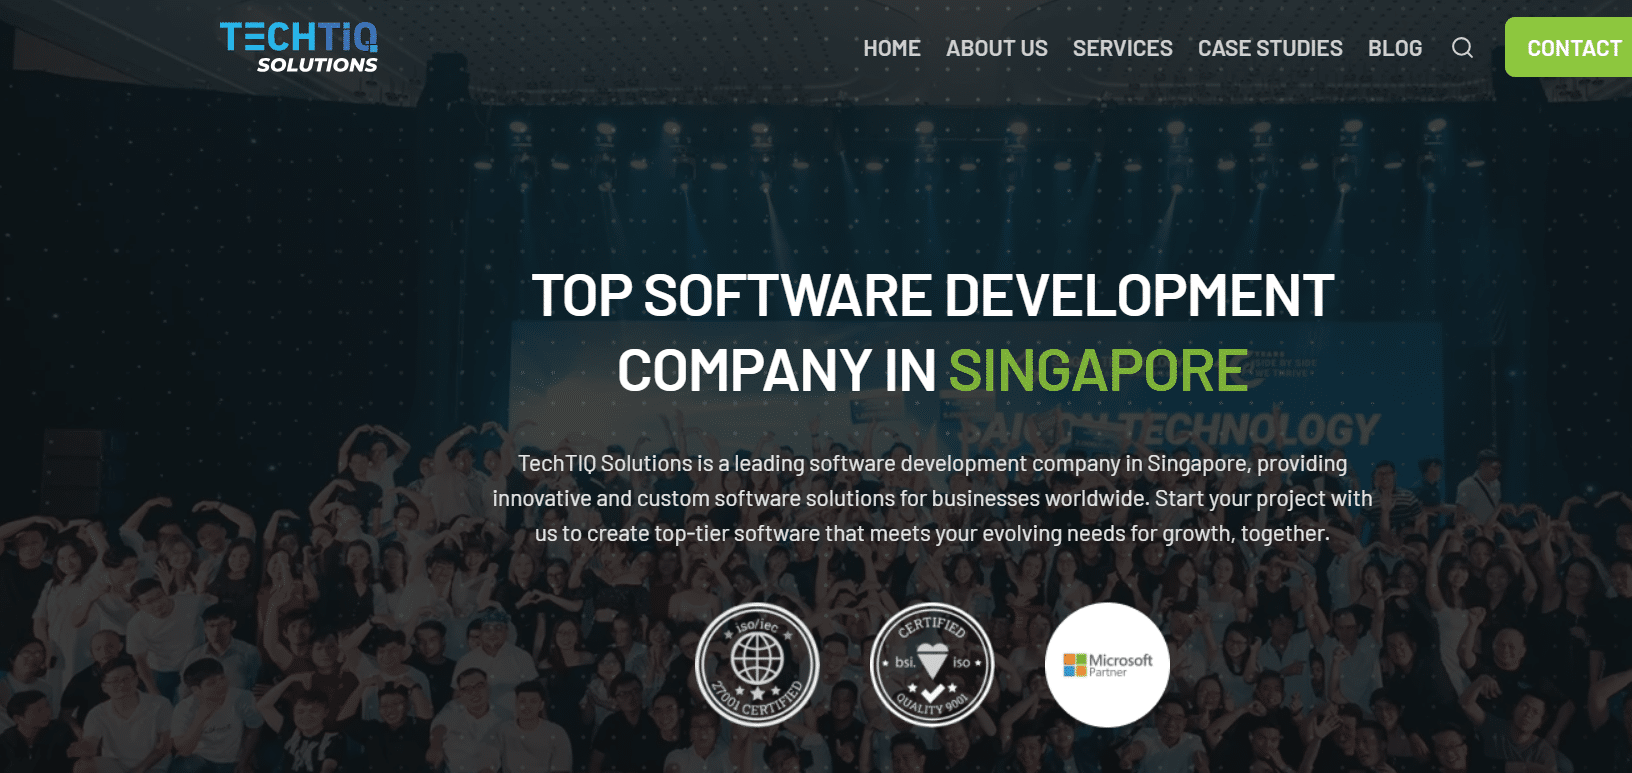Viewport: 1632px width, 773px height.
Task: Visit the BLOG menu link
Action: coord(1395,48)
